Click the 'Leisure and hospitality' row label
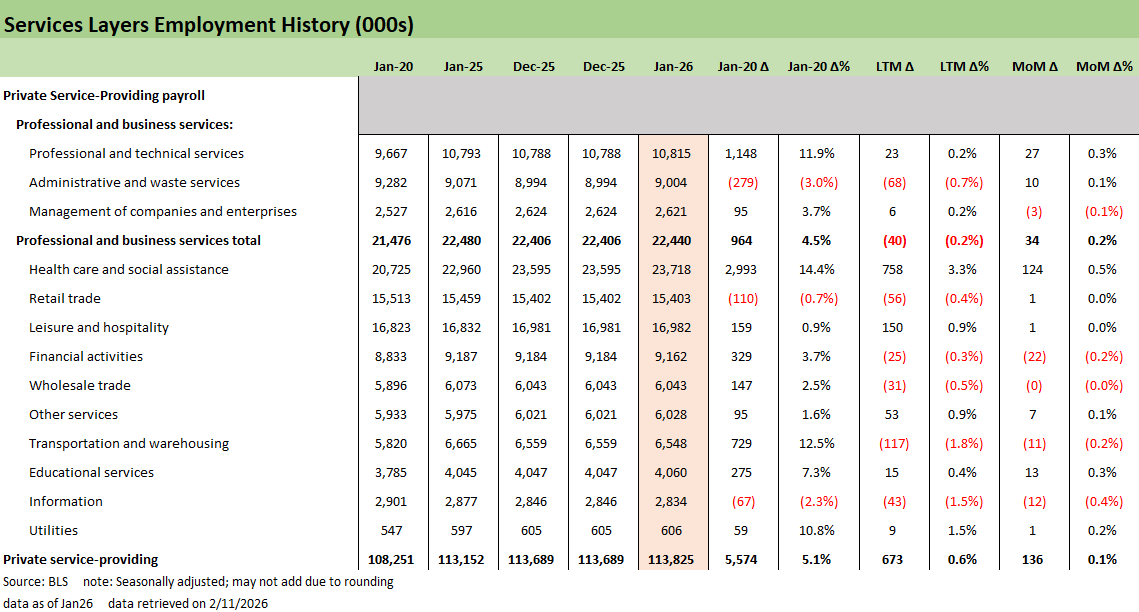 99,327
